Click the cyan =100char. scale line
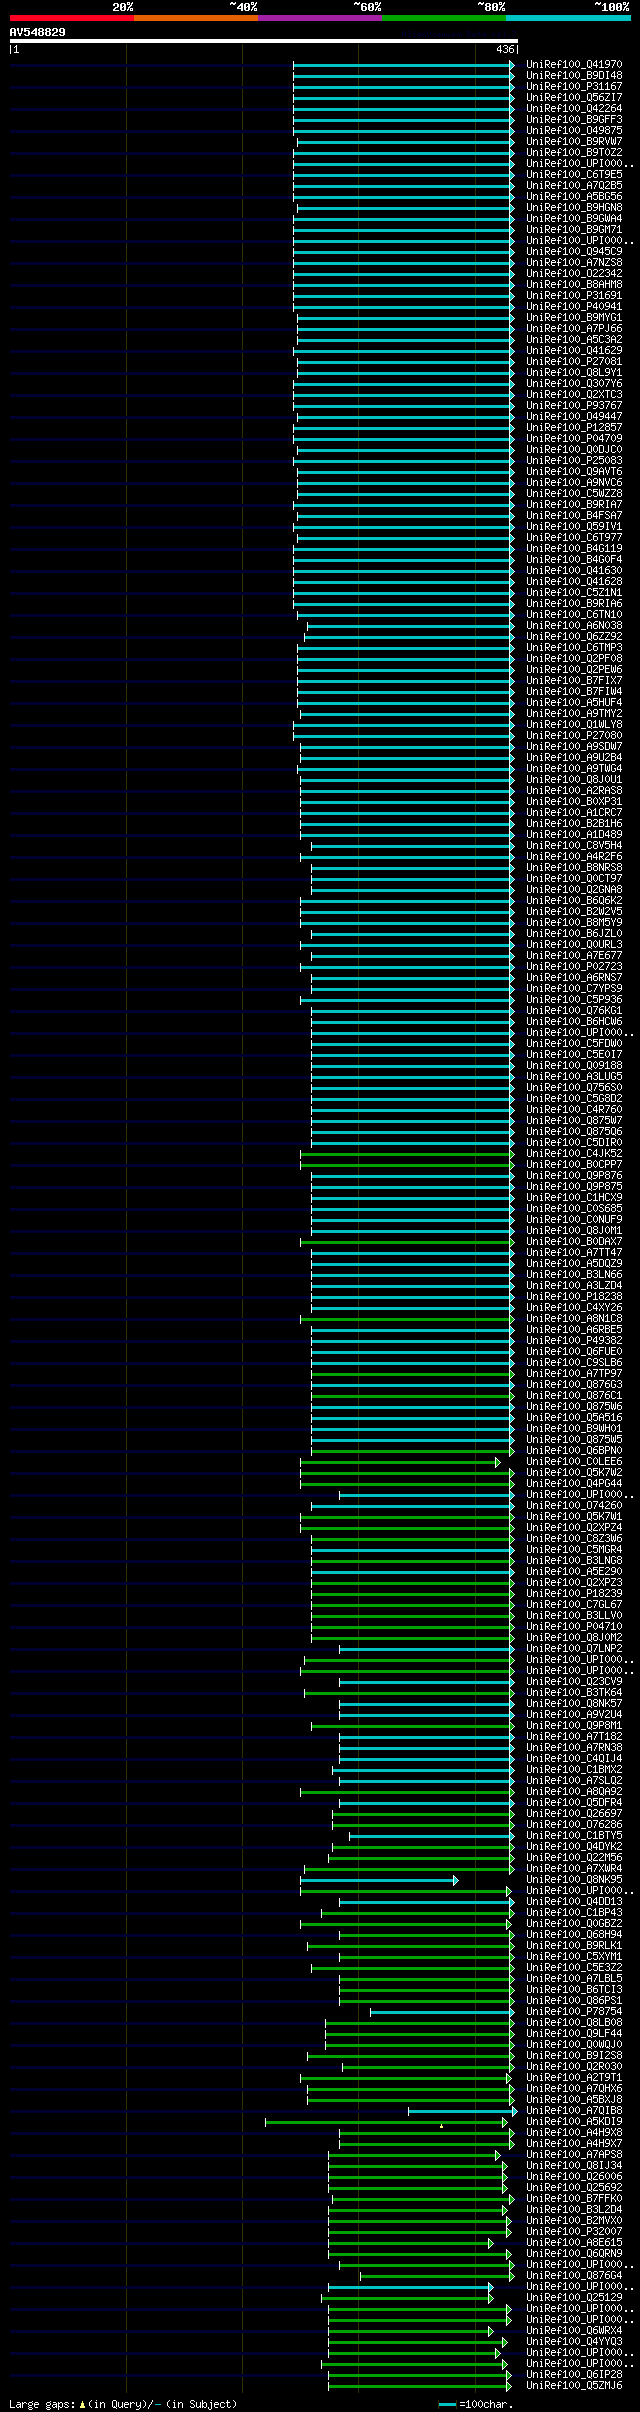The image size is (640, 2412). point(447,2405)
